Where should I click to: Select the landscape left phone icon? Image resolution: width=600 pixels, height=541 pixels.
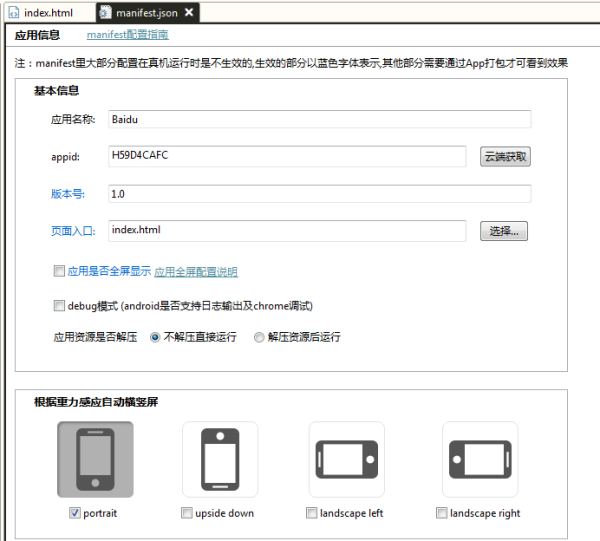[x=347, y=460]
